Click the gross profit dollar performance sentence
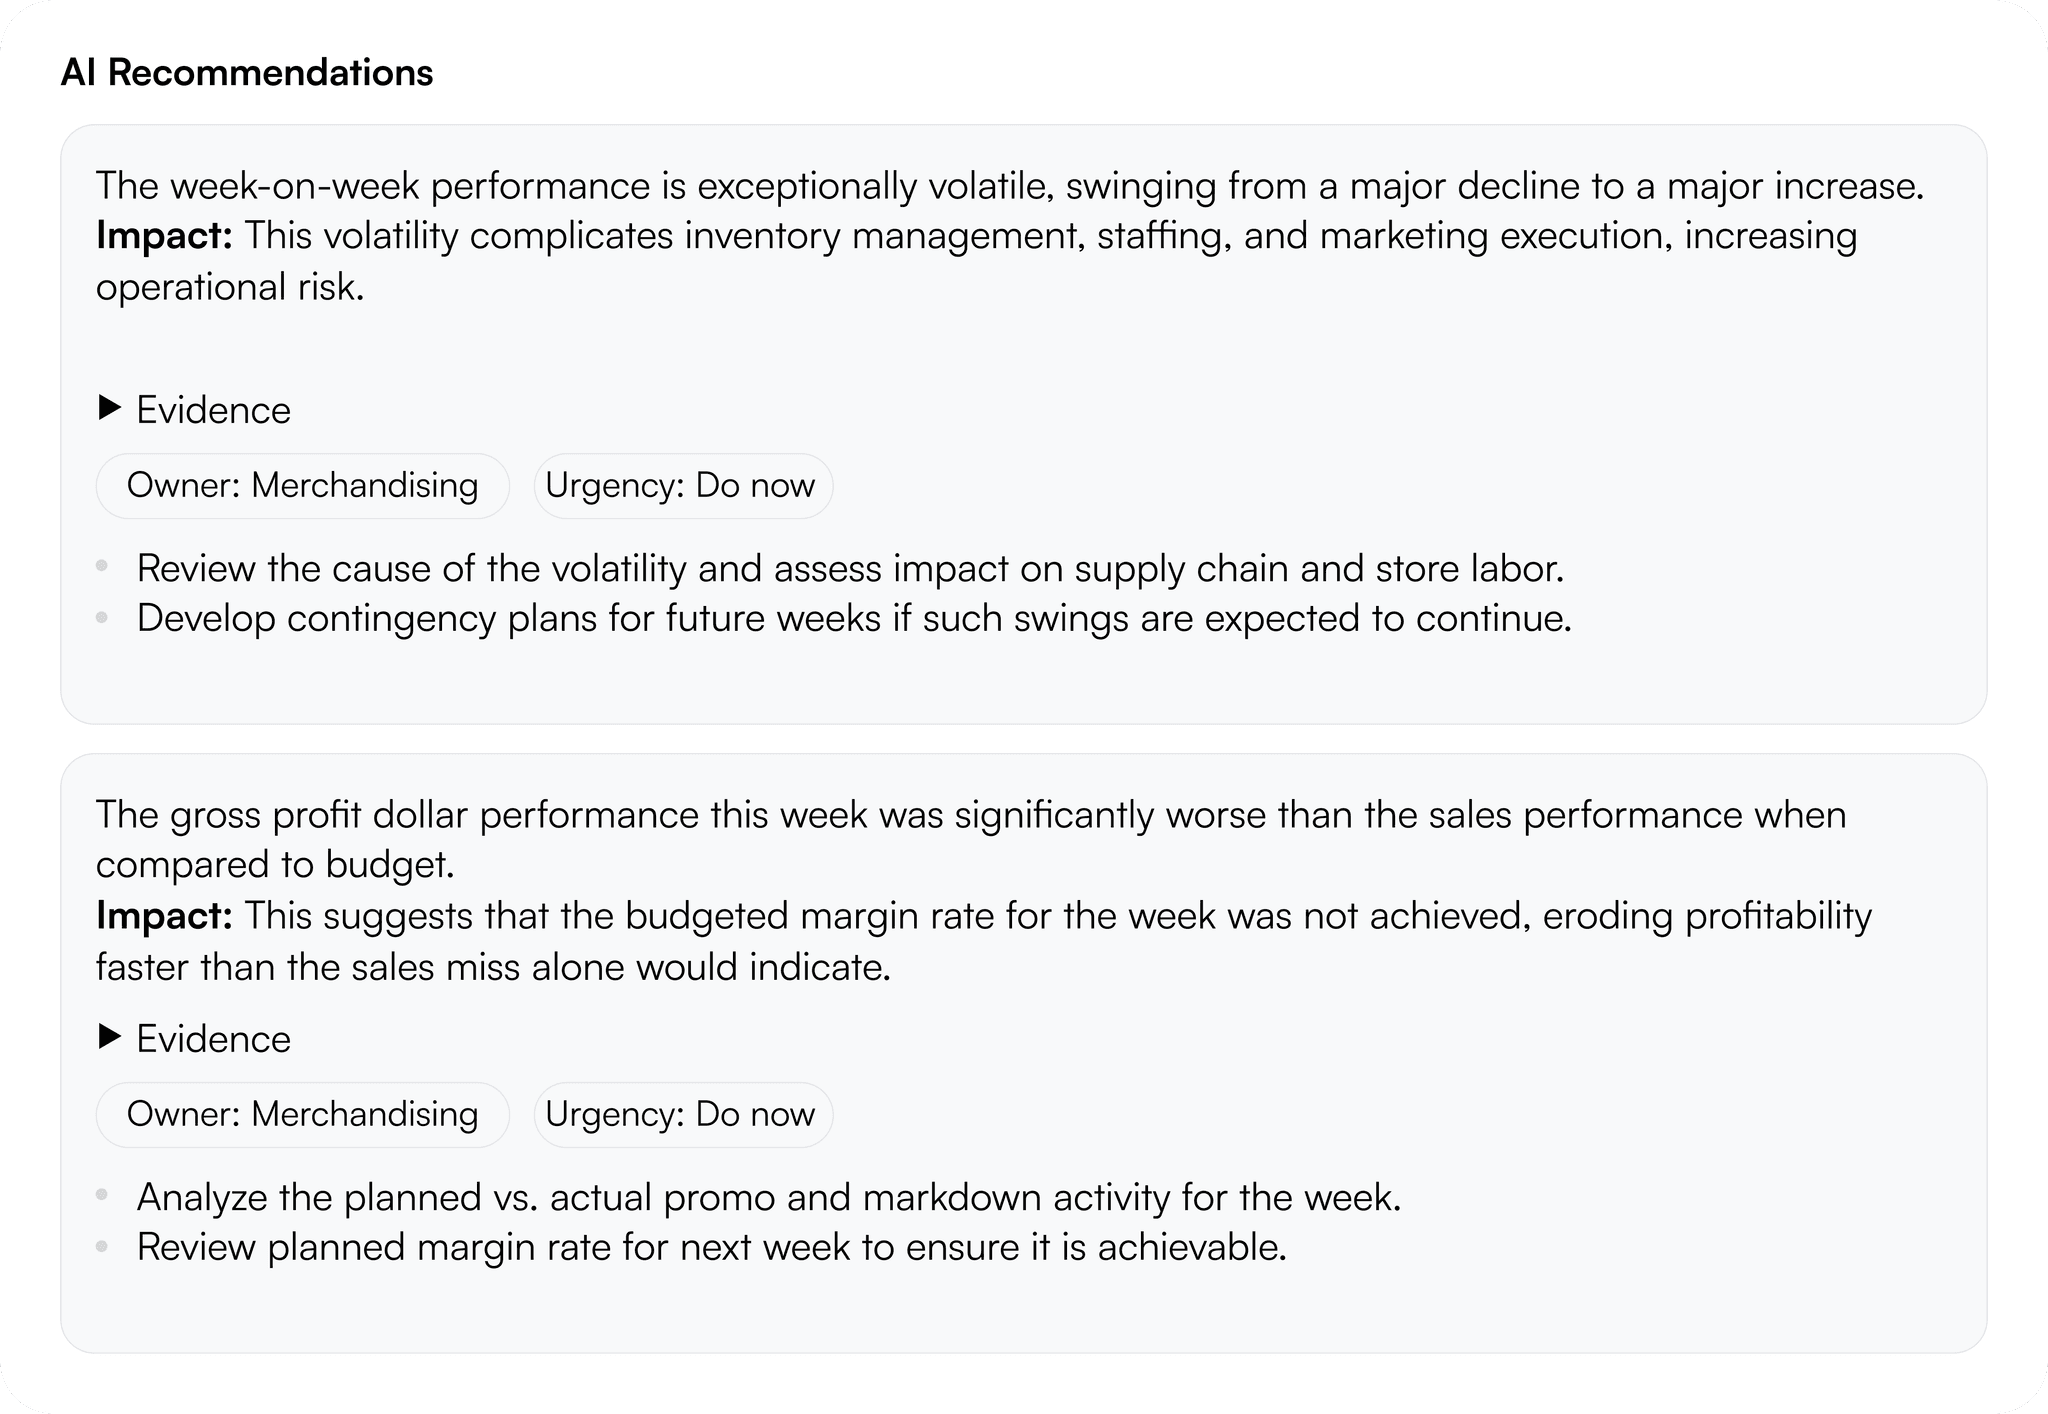Viewport: 2048px width, 1414px height. [x=970, y=815]
